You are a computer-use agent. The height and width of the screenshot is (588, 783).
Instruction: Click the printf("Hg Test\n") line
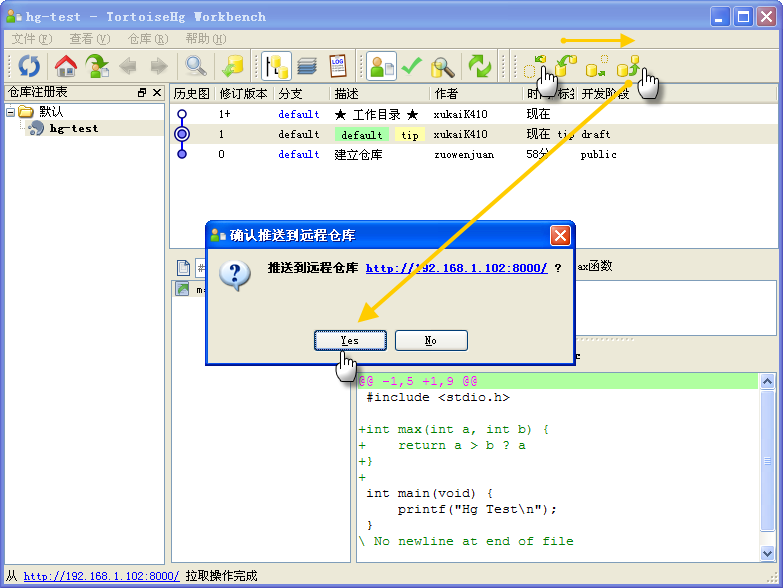click(477, 509)
